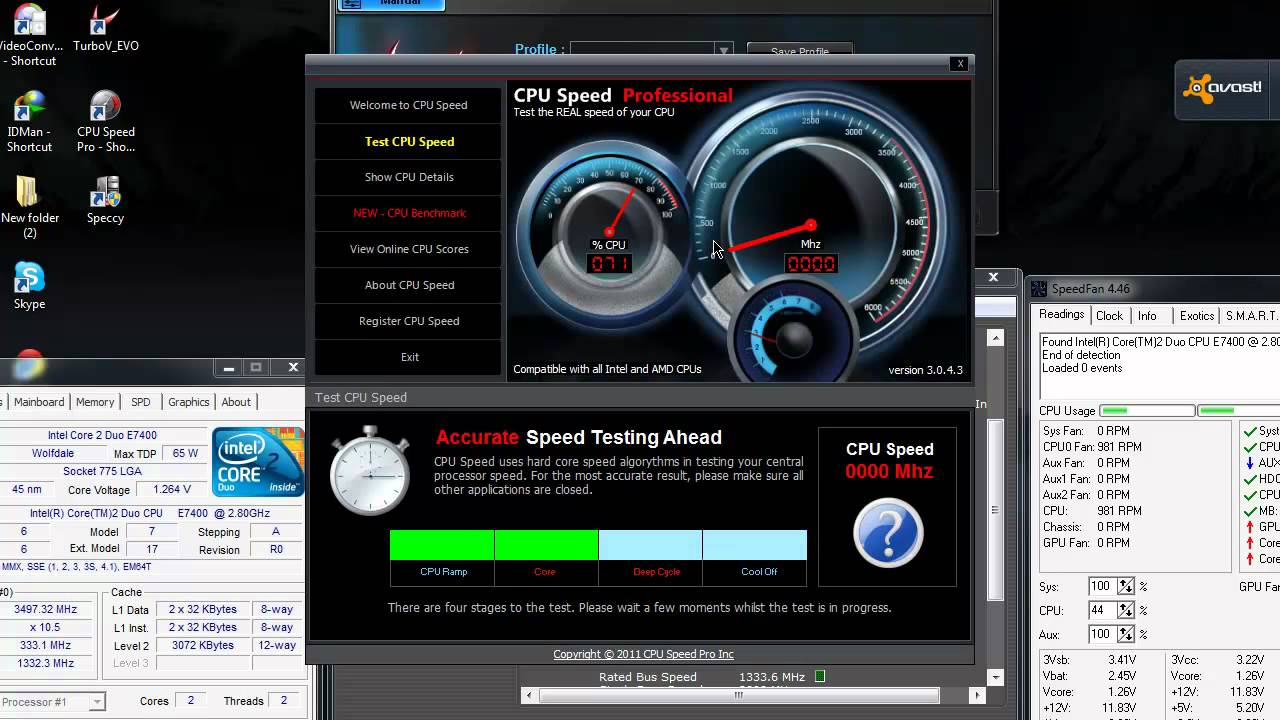Launch the IDMan Shortcut desktop icon
This screenshot has width=1280, height=720.
(29, 122)
